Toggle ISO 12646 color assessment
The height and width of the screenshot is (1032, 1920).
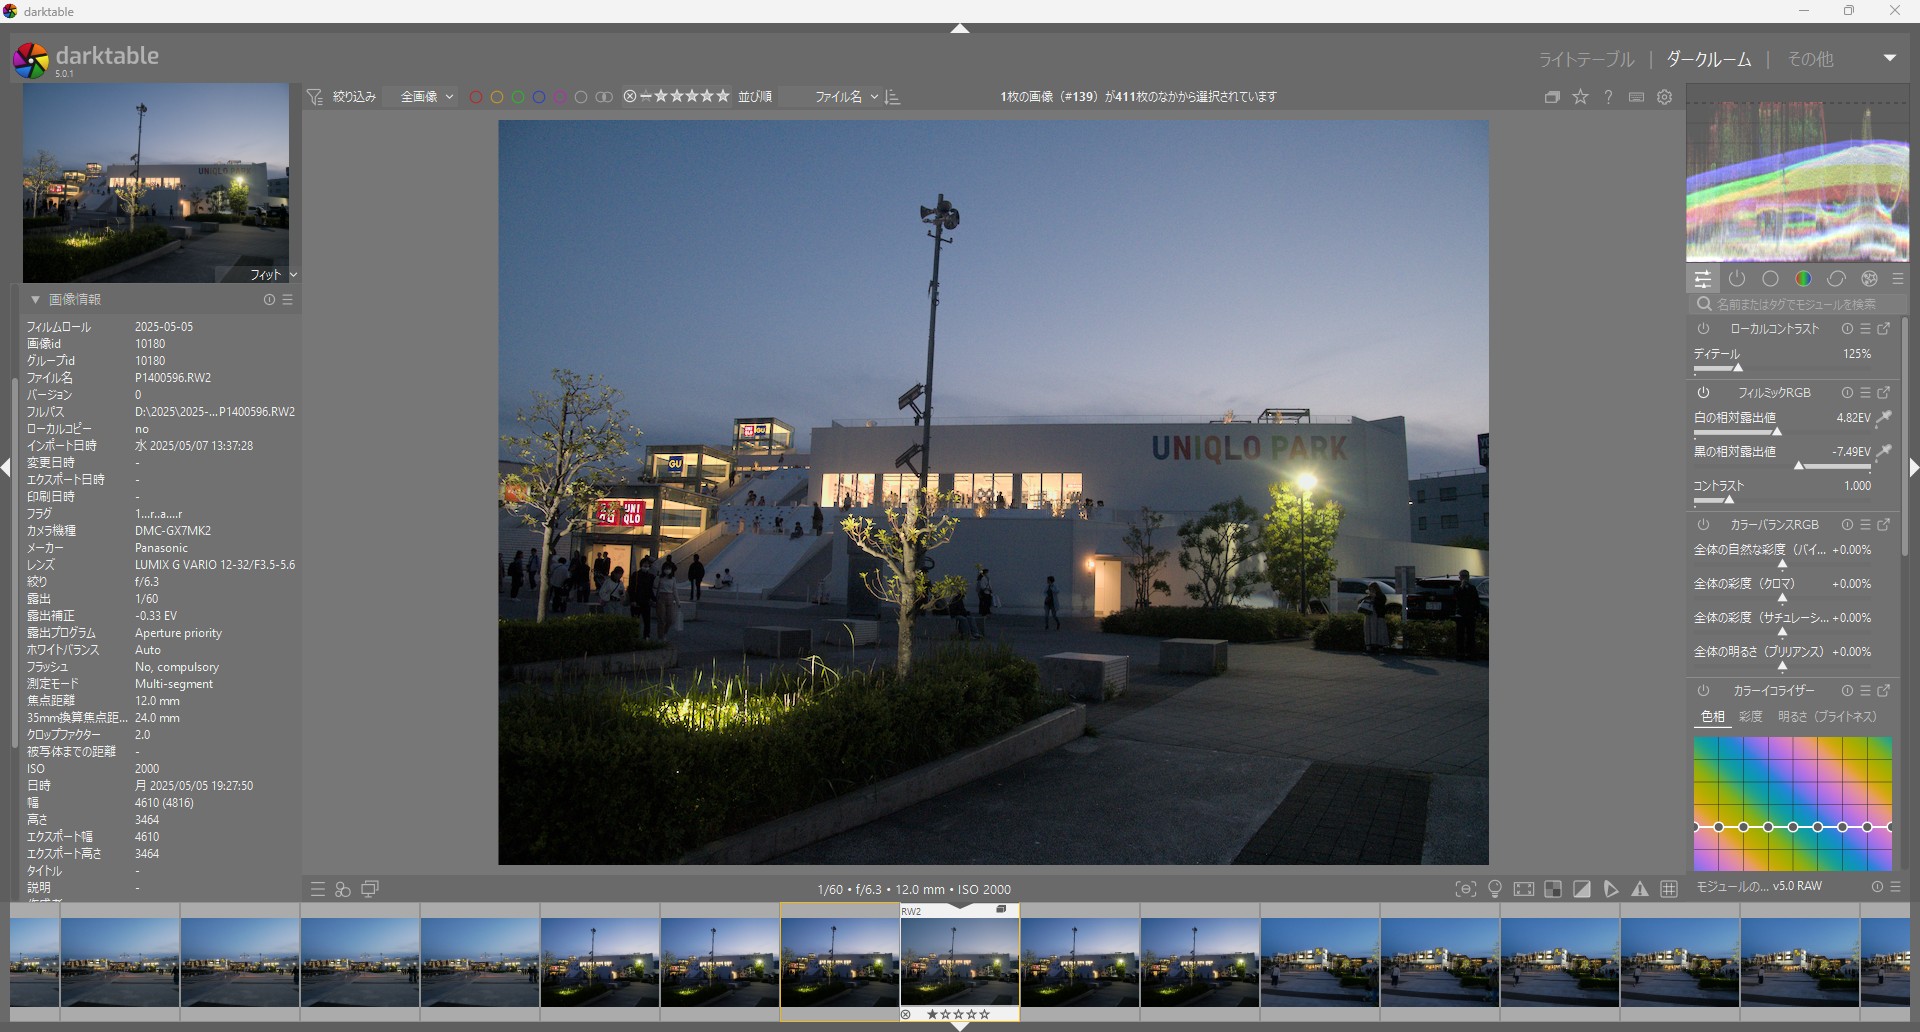[1495, 889]
